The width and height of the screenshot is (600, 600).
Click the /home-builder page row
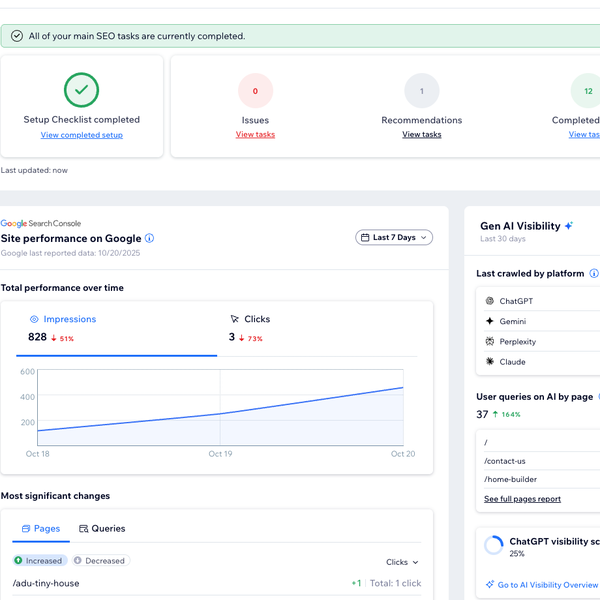[x=542, y=479]
